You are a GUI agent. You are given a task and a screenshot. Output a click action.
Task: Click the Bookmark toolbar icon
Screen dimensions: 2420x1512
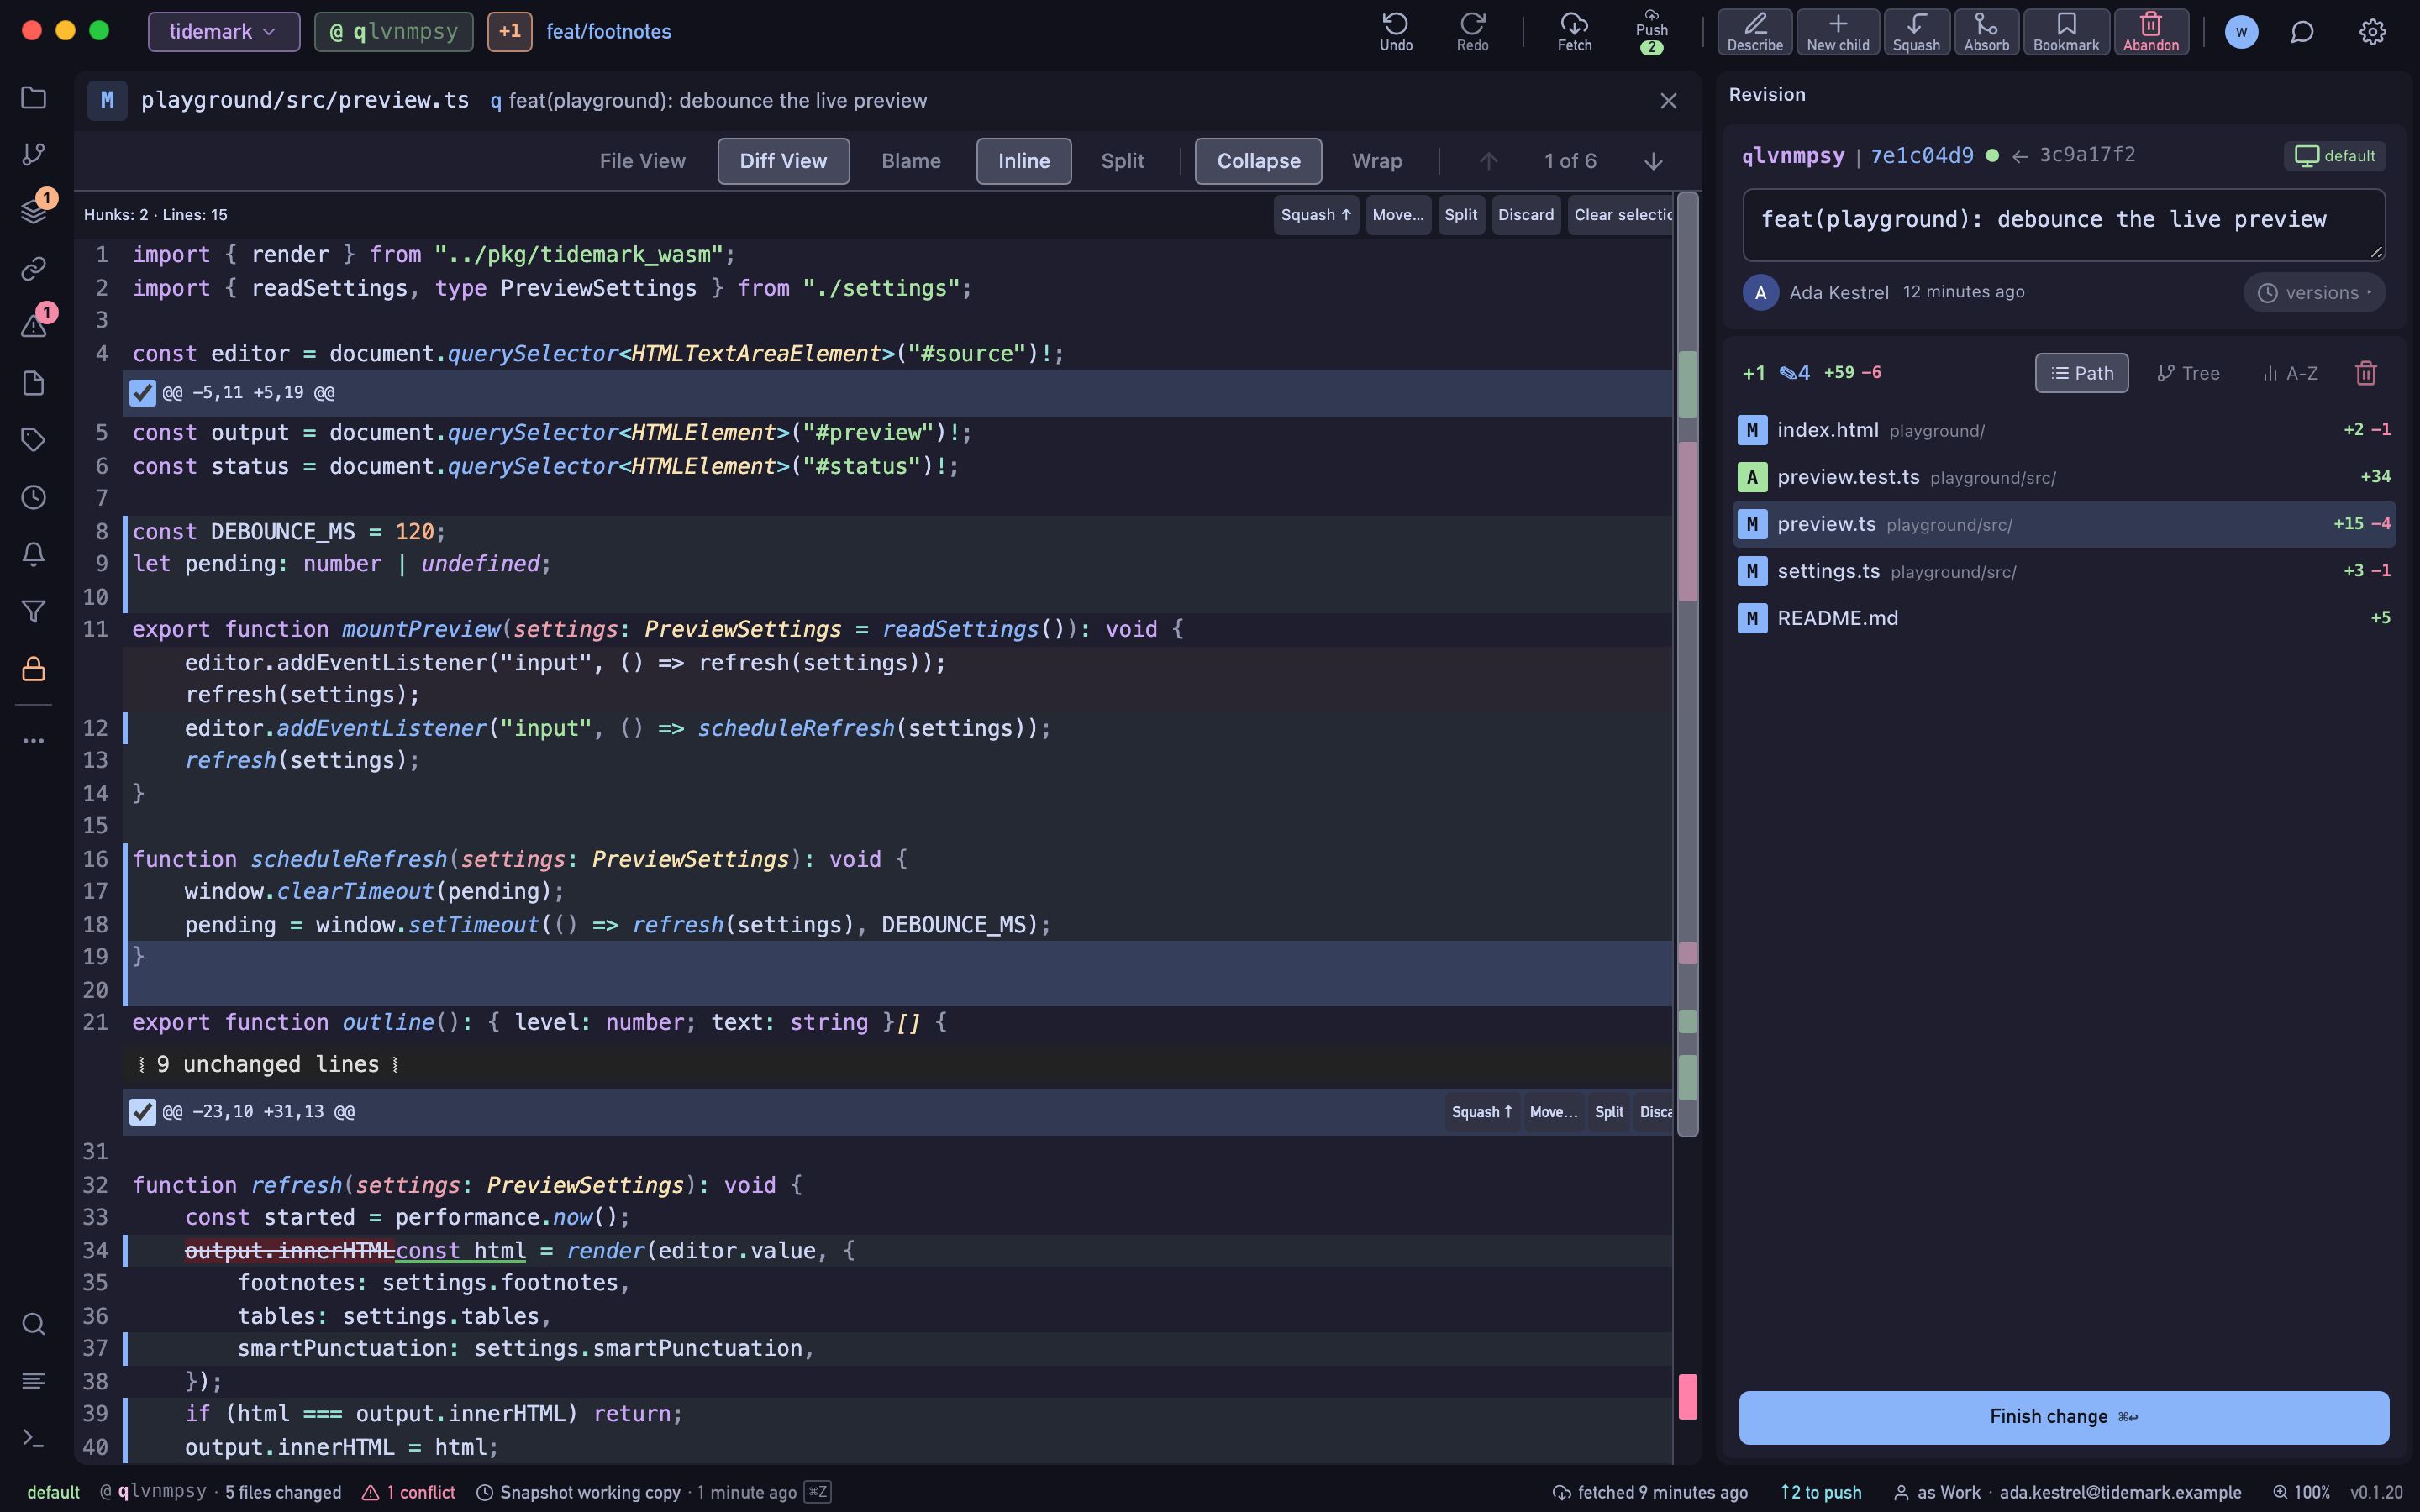coord(2066,31)
